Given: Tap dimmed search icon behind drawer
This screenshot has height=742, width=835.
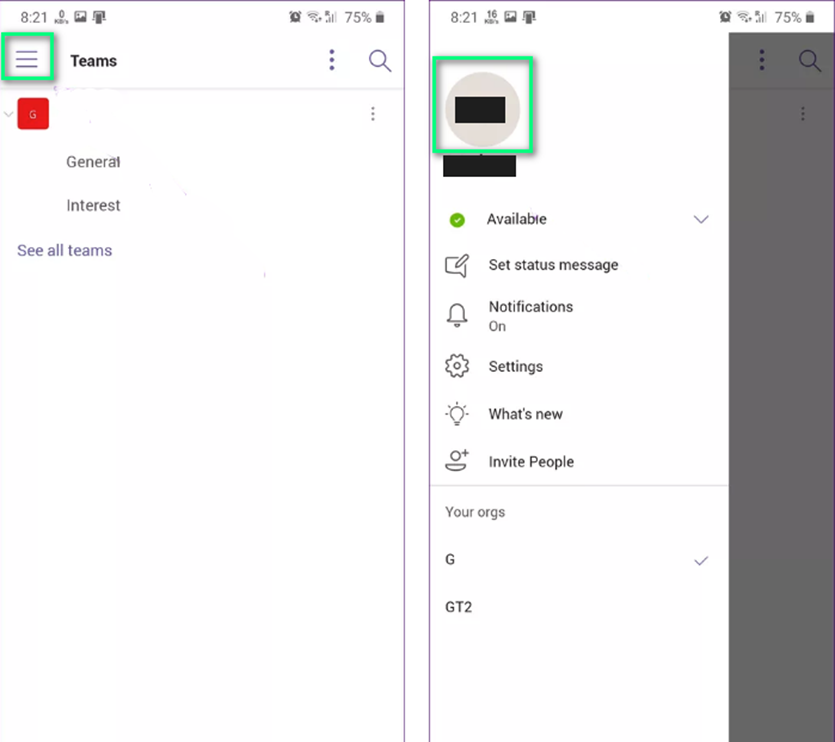Looking at the screenshot, I should (x=809, y=60).
